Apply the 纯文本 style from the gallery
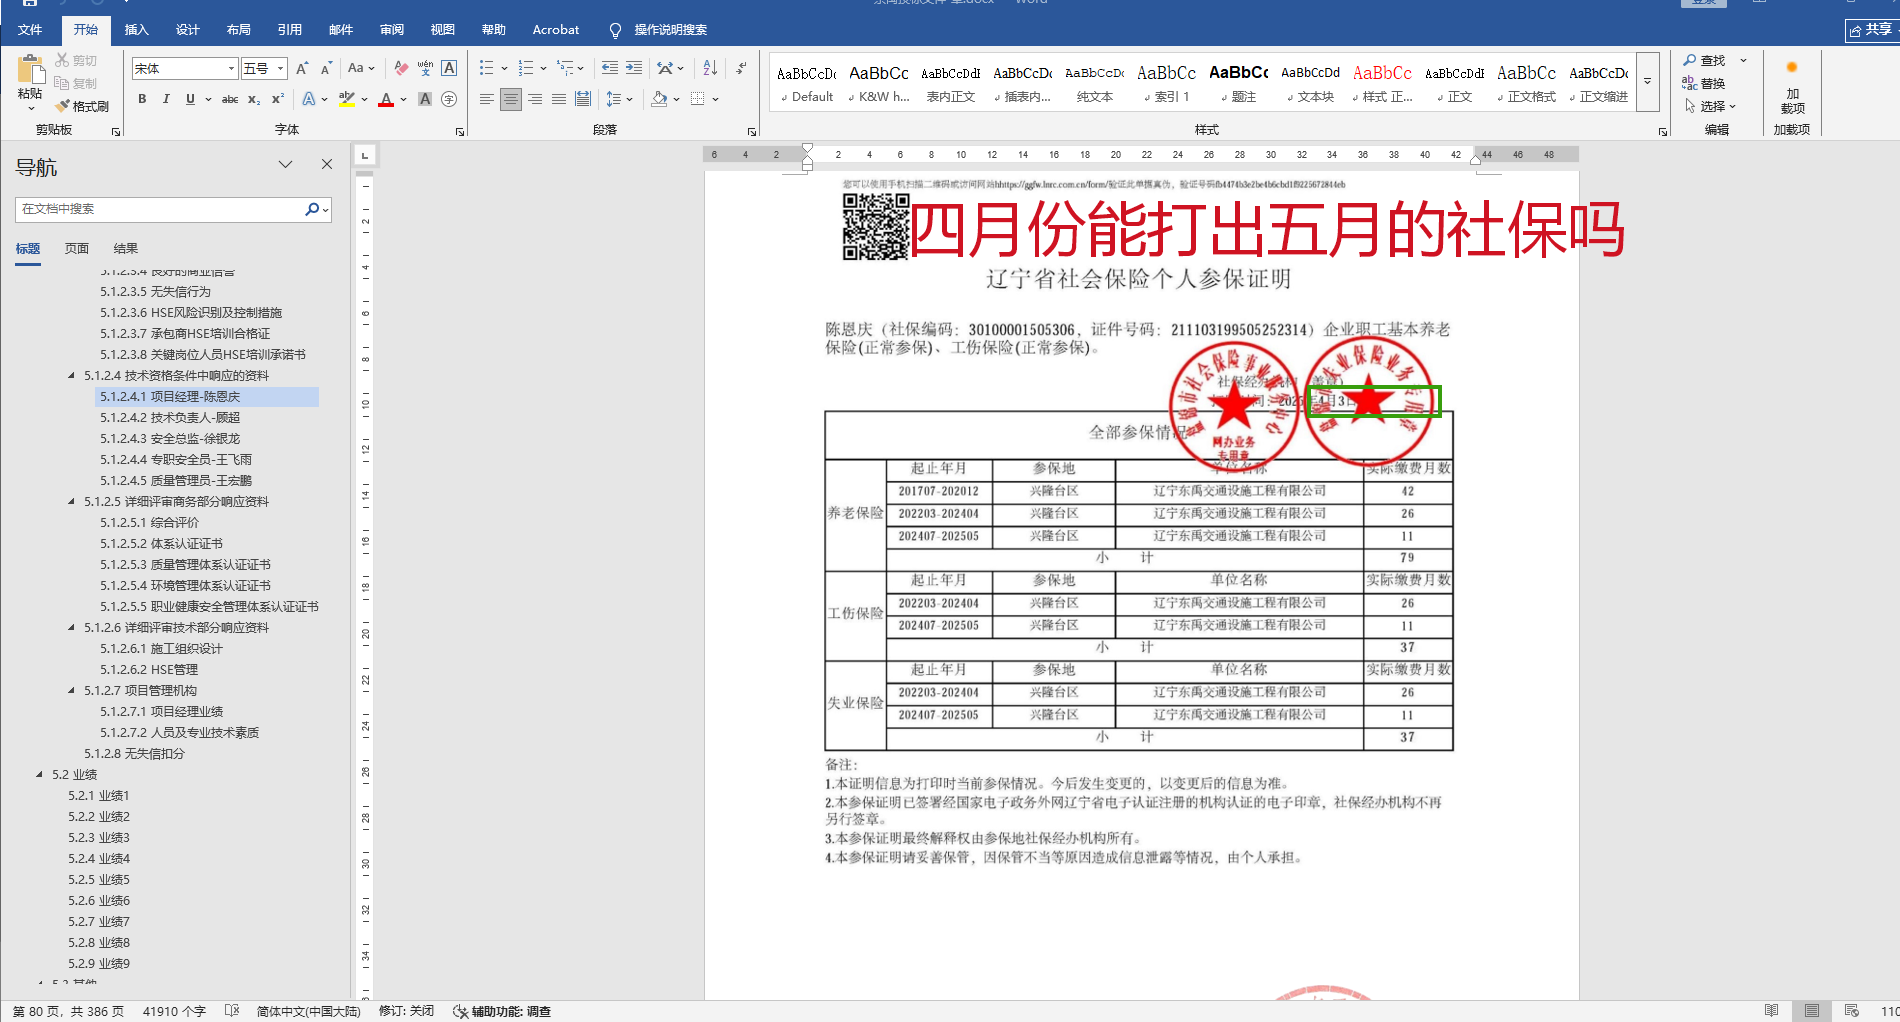 tap(1094, 81)
